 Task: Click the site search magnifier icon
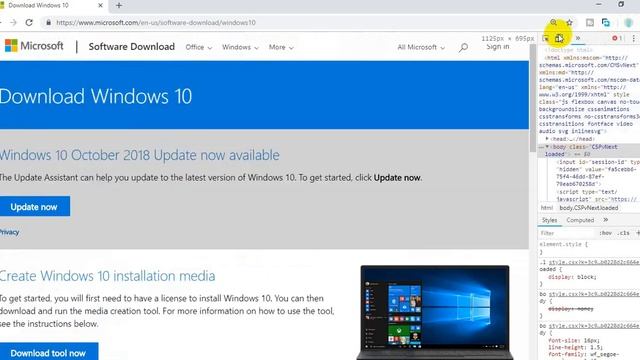pyautogui.click(x=463, y=48)
